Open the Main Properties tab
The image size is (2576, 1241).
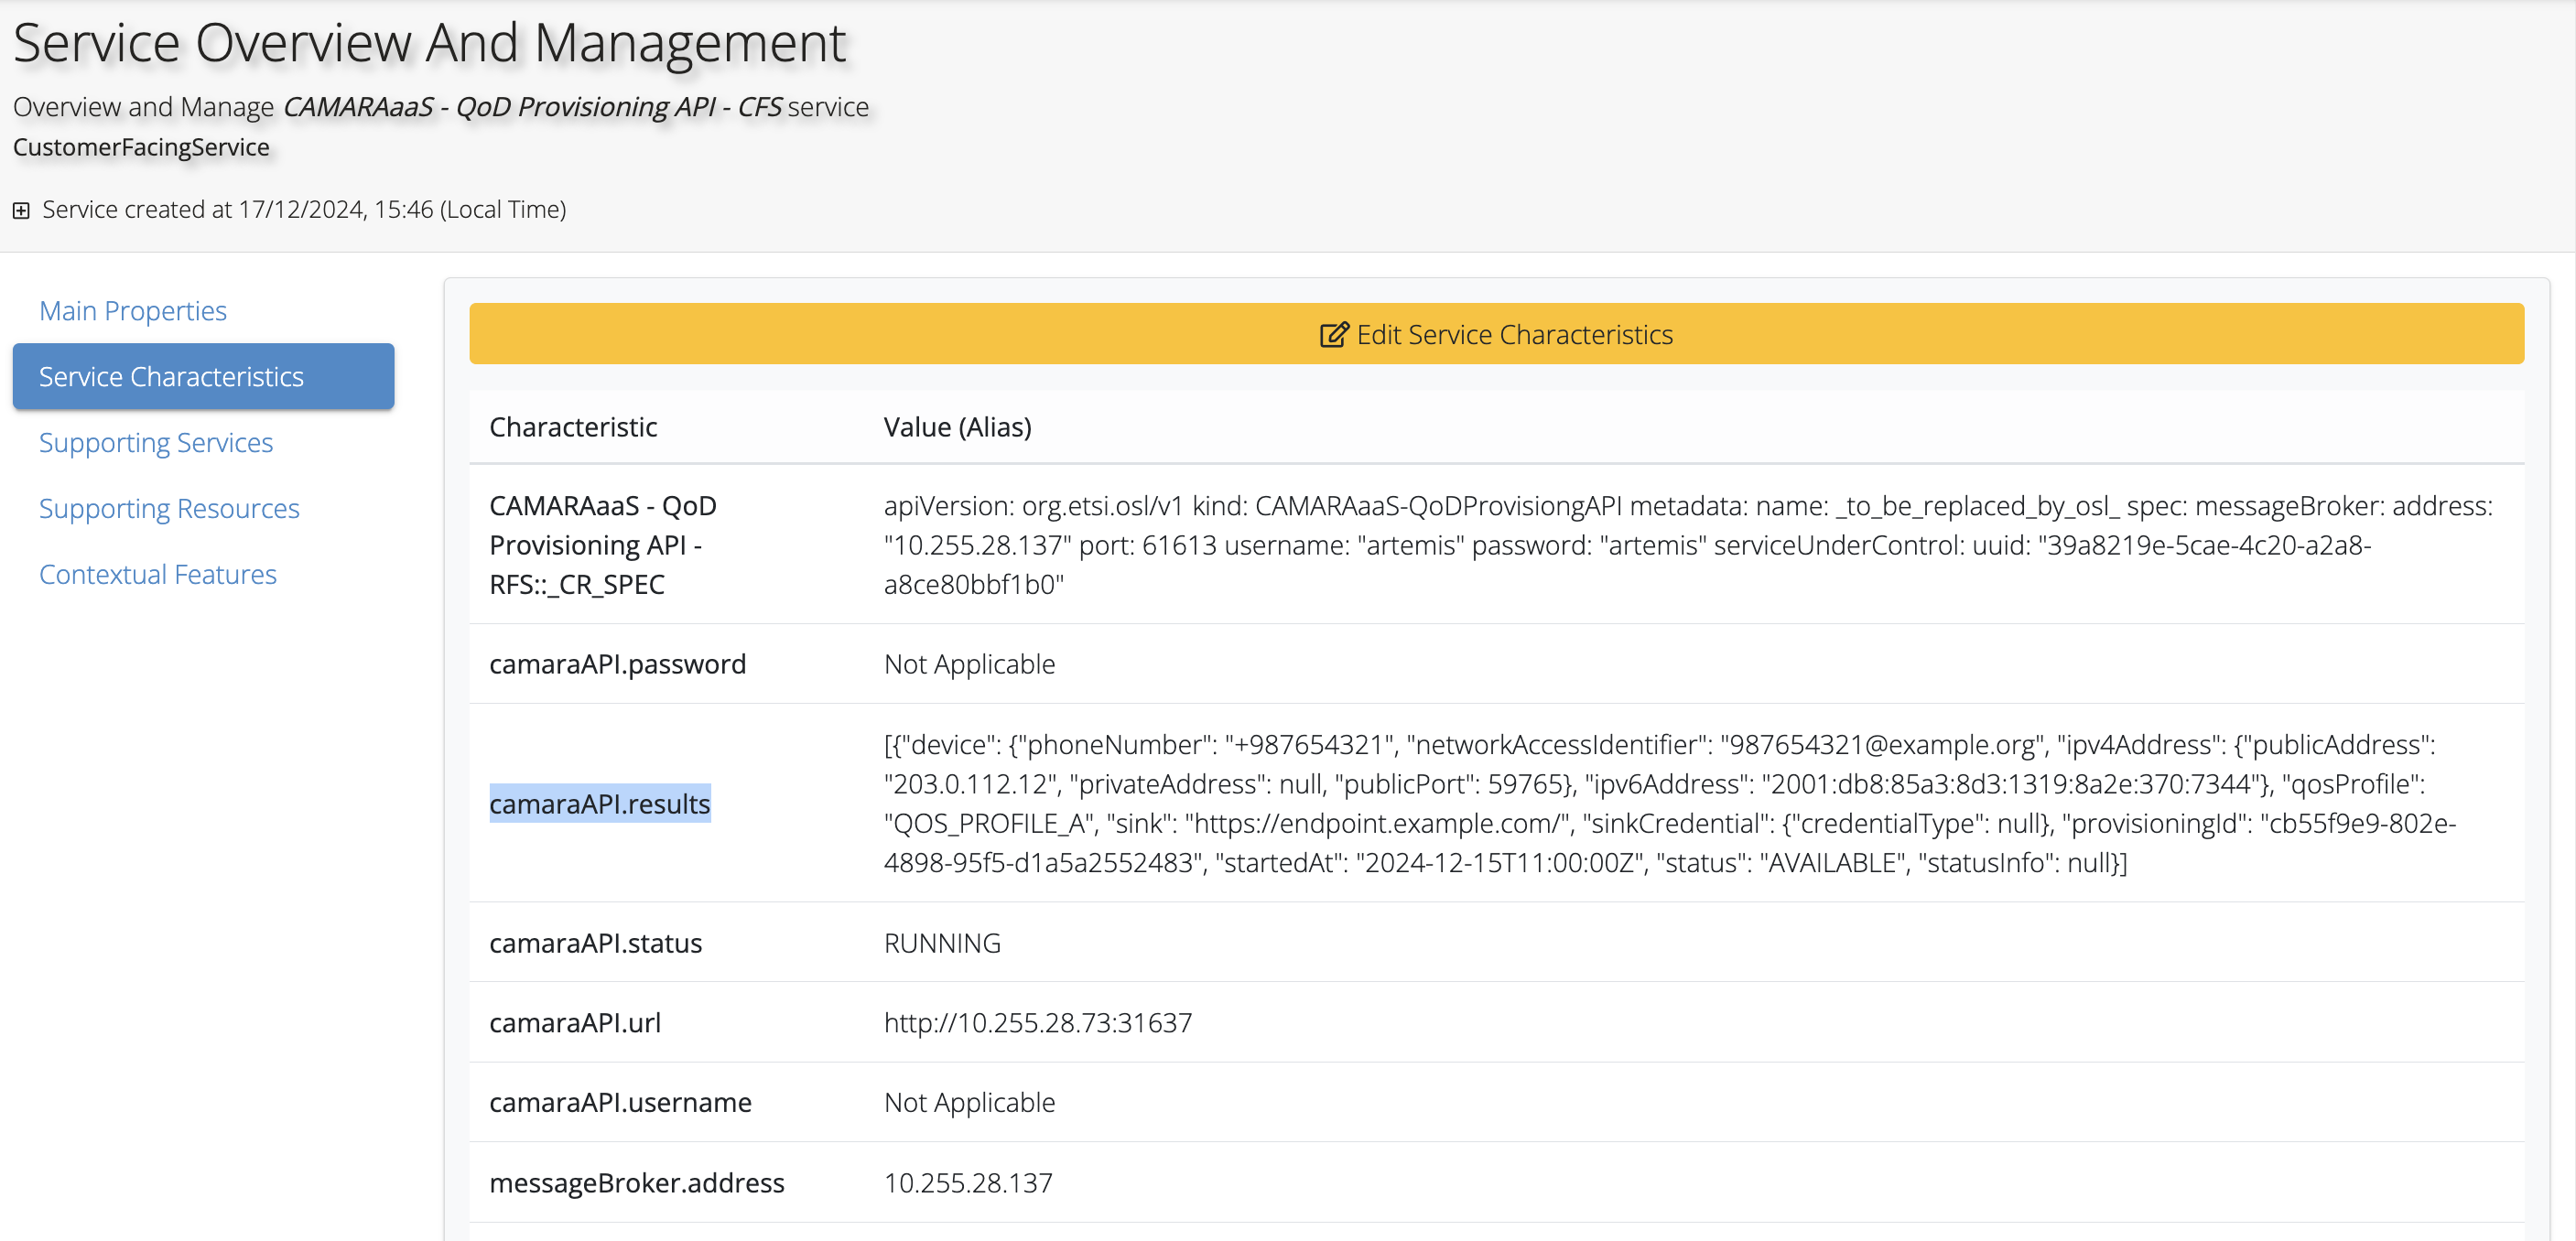133,311
